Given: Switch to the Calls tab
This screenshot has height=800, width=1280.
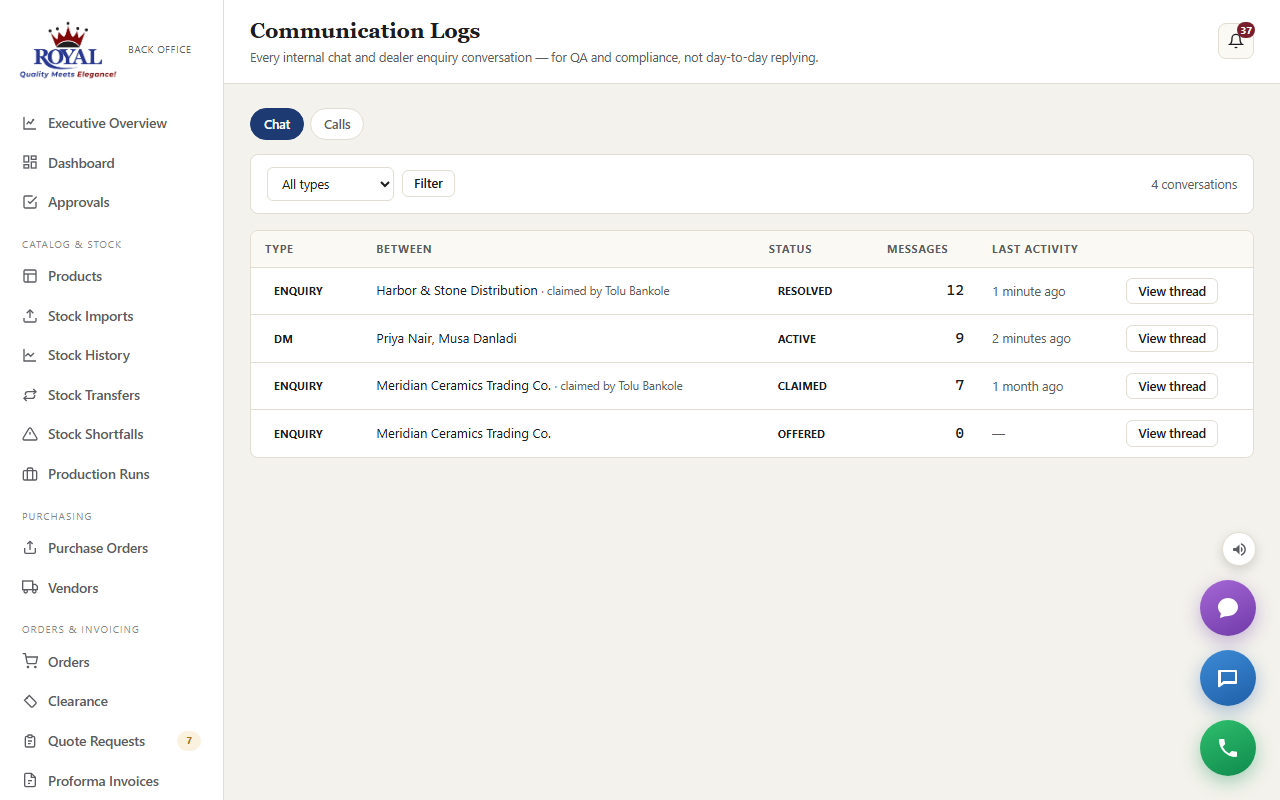Looking at the screenshot, I should (337, 124).
